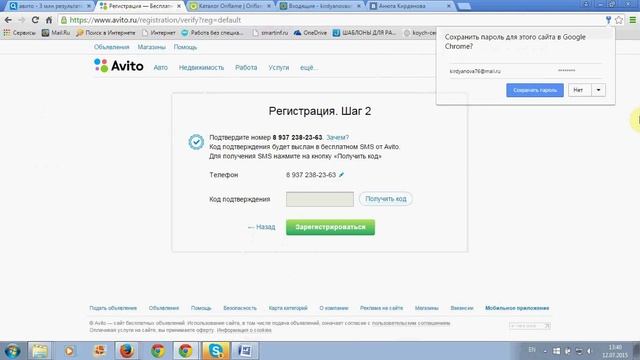Open the smartinf.ru bookmark
Image resolution: width=640 pixels, height=360 pixels.
click(270, 33)
